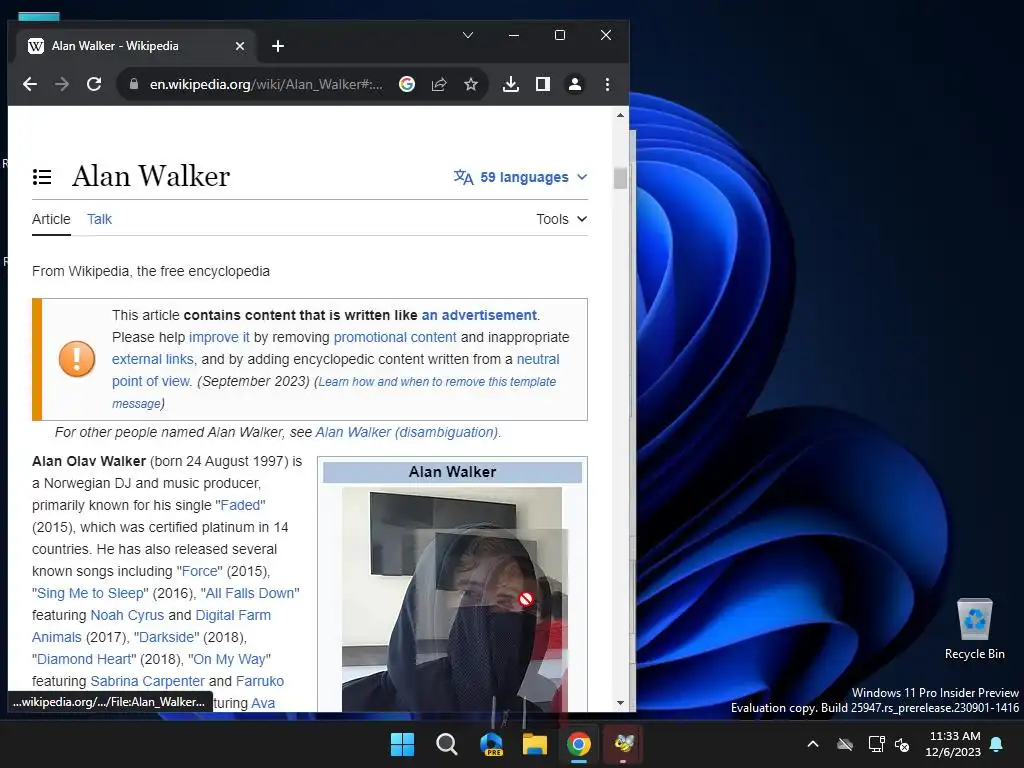The image size is (1024, 768).
Task: Select the Alan Walker - Wikipedia browser tab
Action: pos(136,46)
